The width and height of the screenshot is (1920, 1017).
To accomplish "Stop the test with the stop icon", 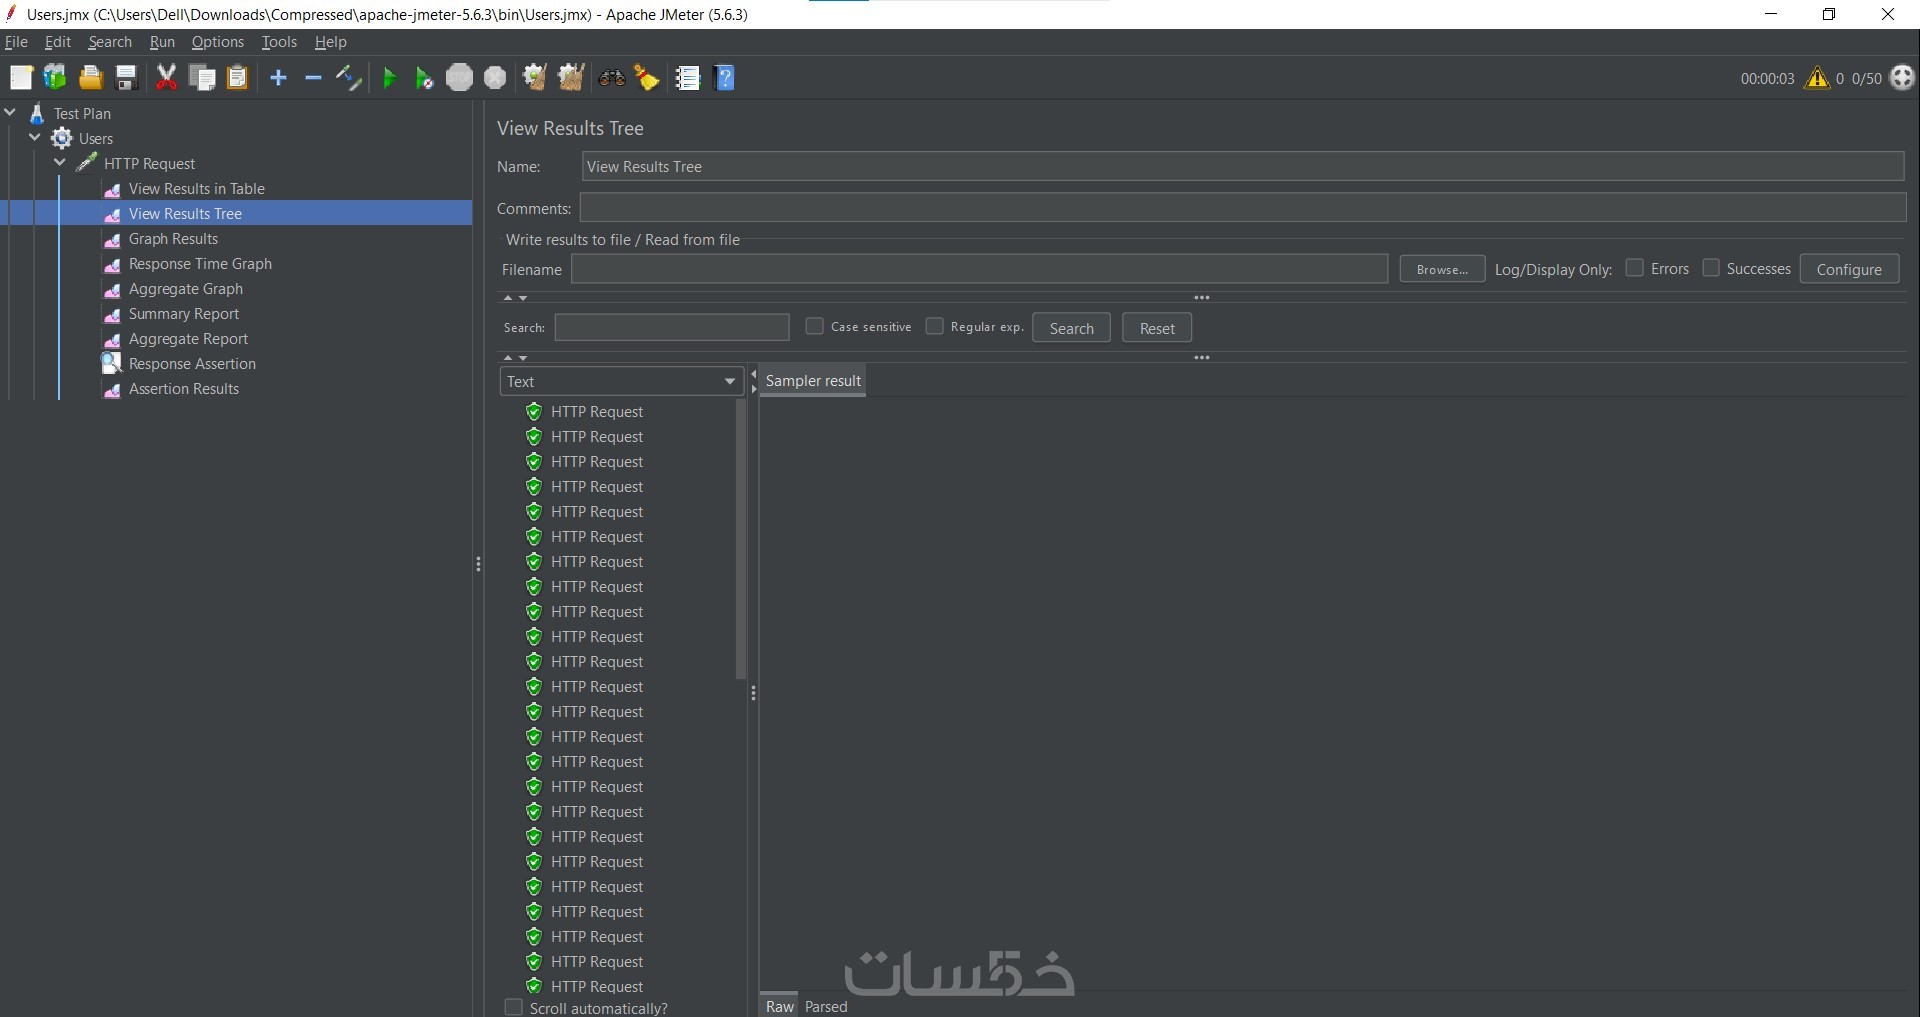I will click(459, 78).
